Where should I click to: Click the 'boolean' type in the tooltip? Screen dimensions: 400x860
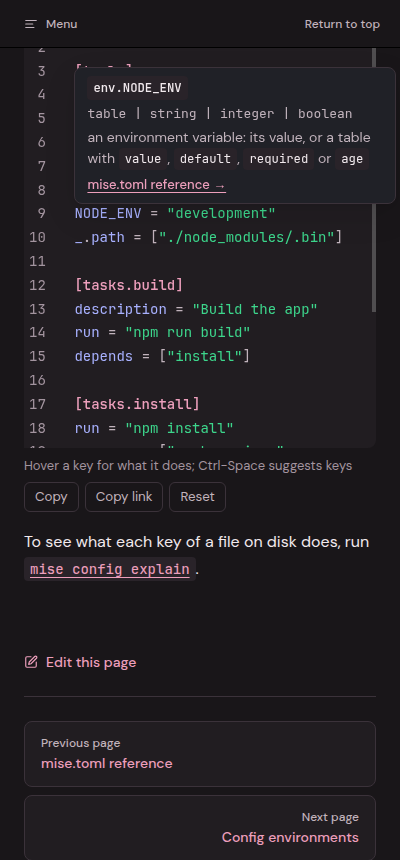coord(325,114)
